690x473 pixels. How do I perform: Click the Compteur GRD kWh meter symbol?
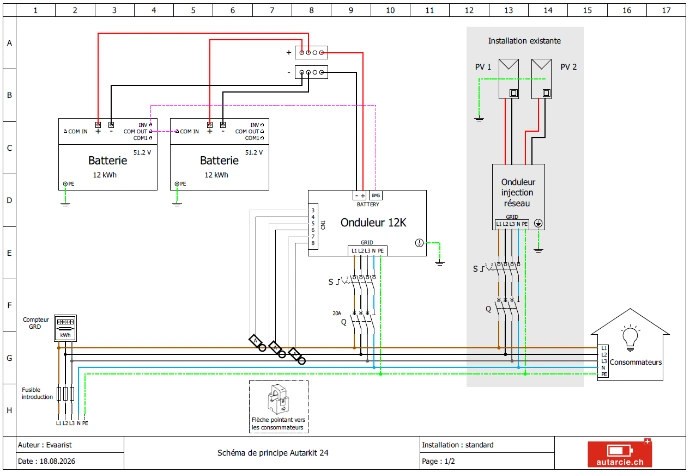click(65, 328)
